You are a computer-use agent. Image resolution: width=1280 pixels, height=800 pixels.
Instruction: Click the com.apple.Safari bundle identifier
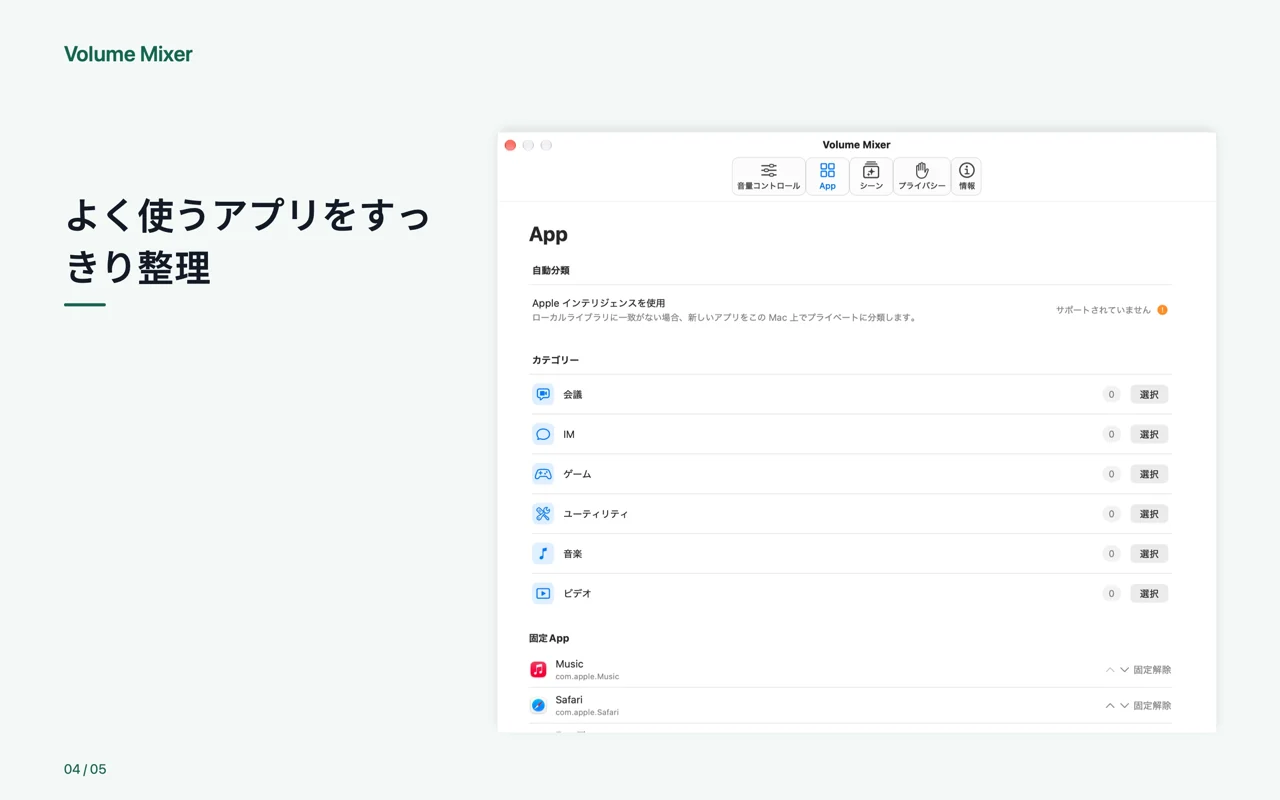tap(587, 713)
